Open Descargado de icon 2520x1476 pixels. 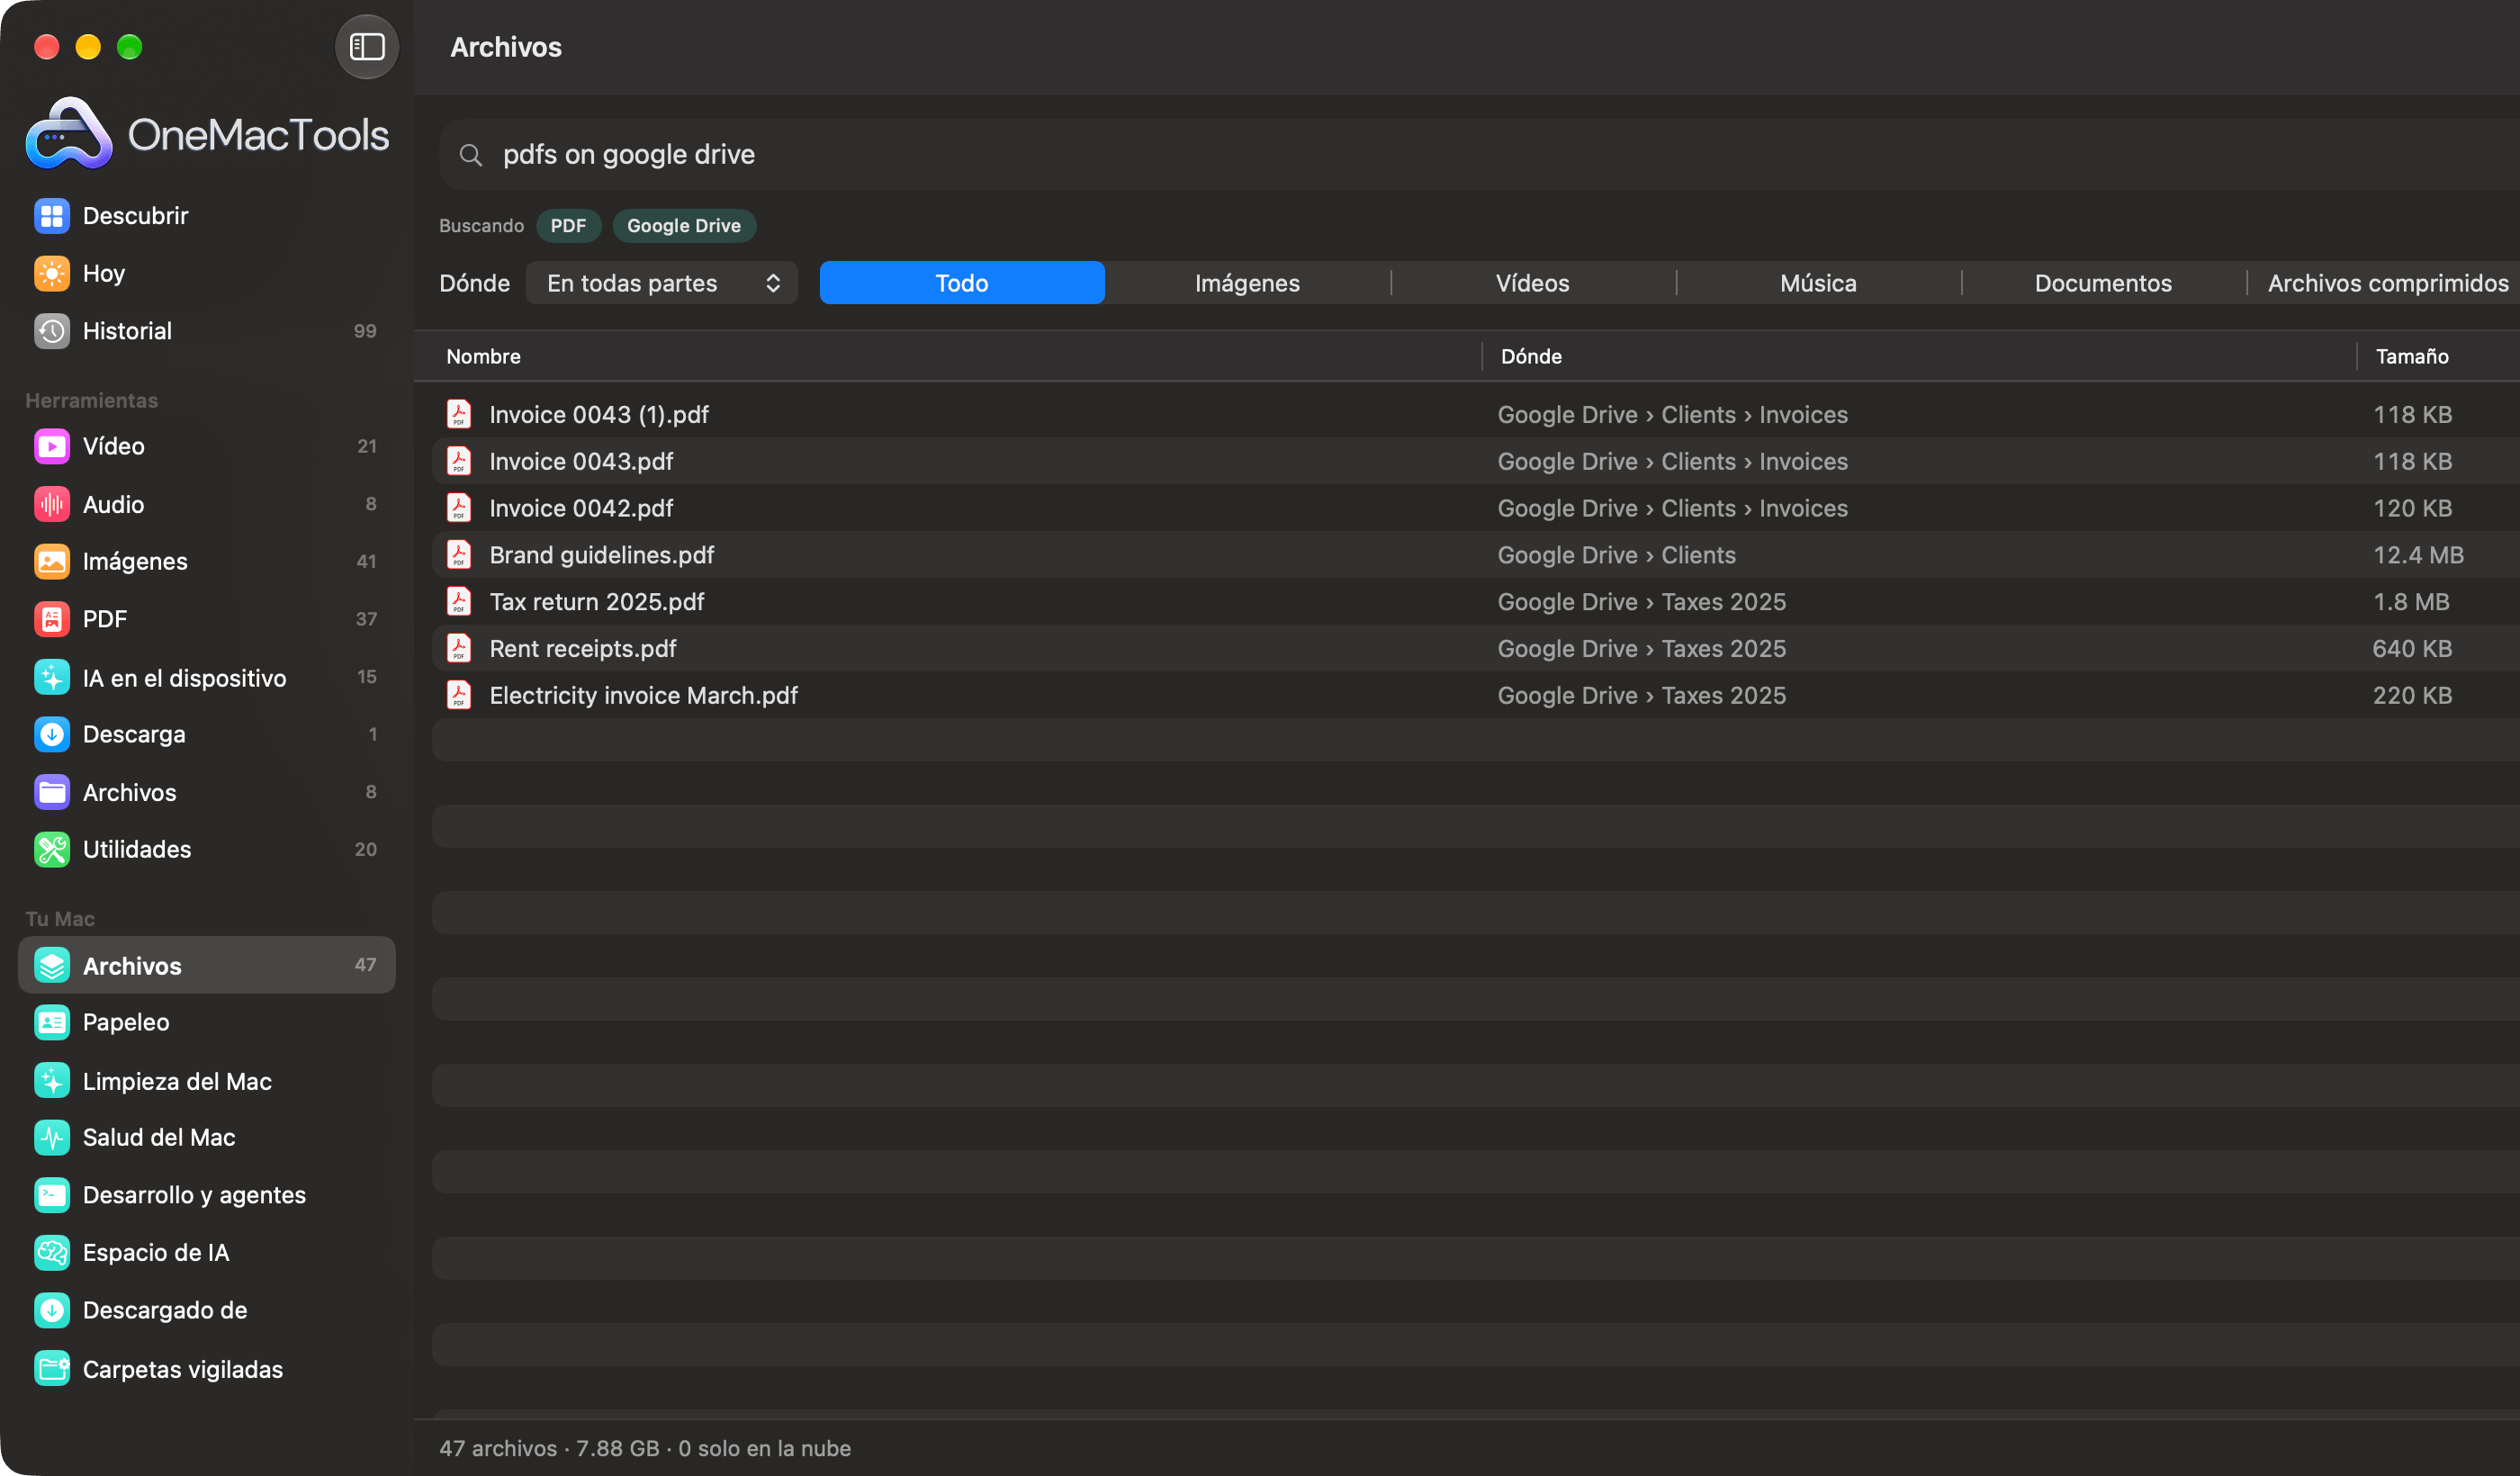click(x=52, y=1310)
